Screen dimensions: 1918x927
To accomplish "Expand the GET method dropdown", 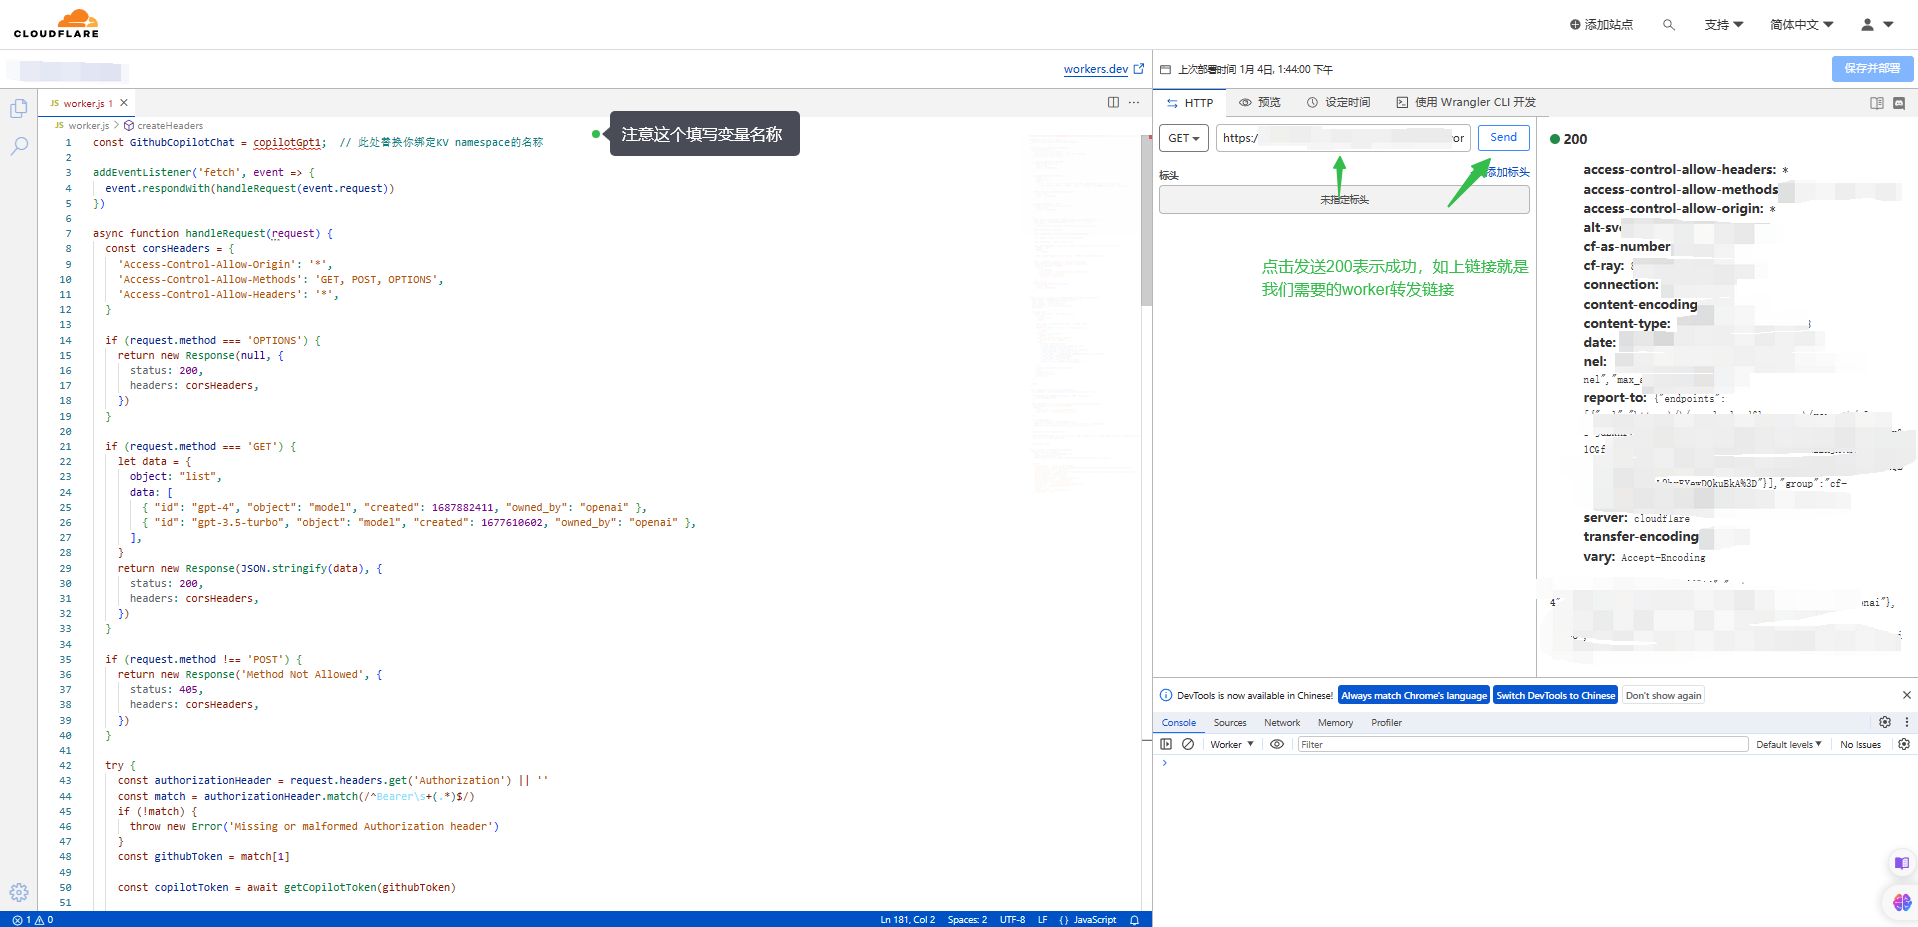I will coord(1184,138).
